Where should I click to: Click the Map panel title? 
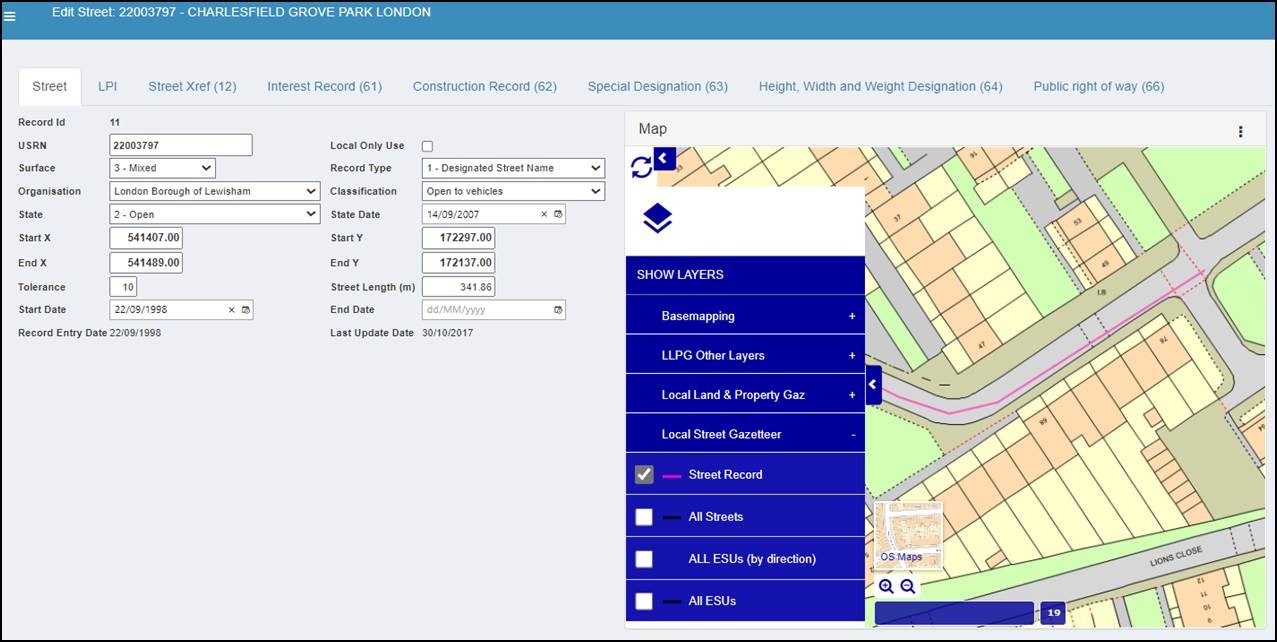(x=652, y=129)
